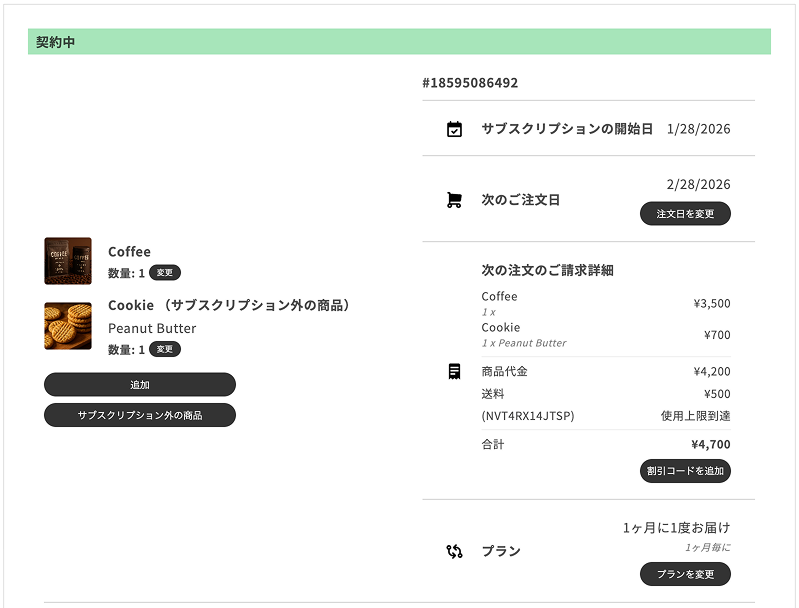Viewport: 799px width, 608px height.
Task: Click the receipt icon for billing details
Action: click(454, 371)
